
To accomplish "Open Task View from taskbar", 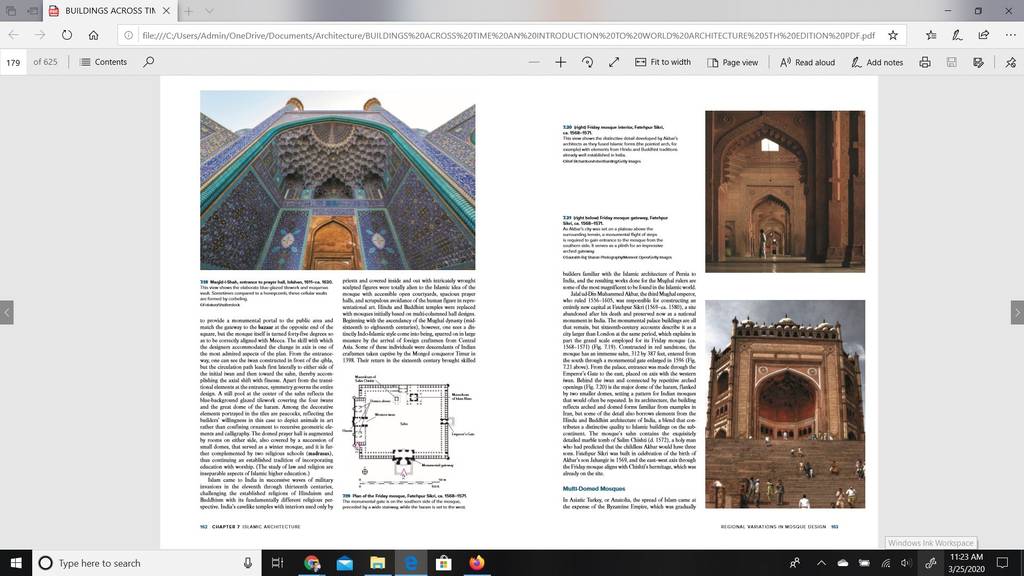I will 277,563.
